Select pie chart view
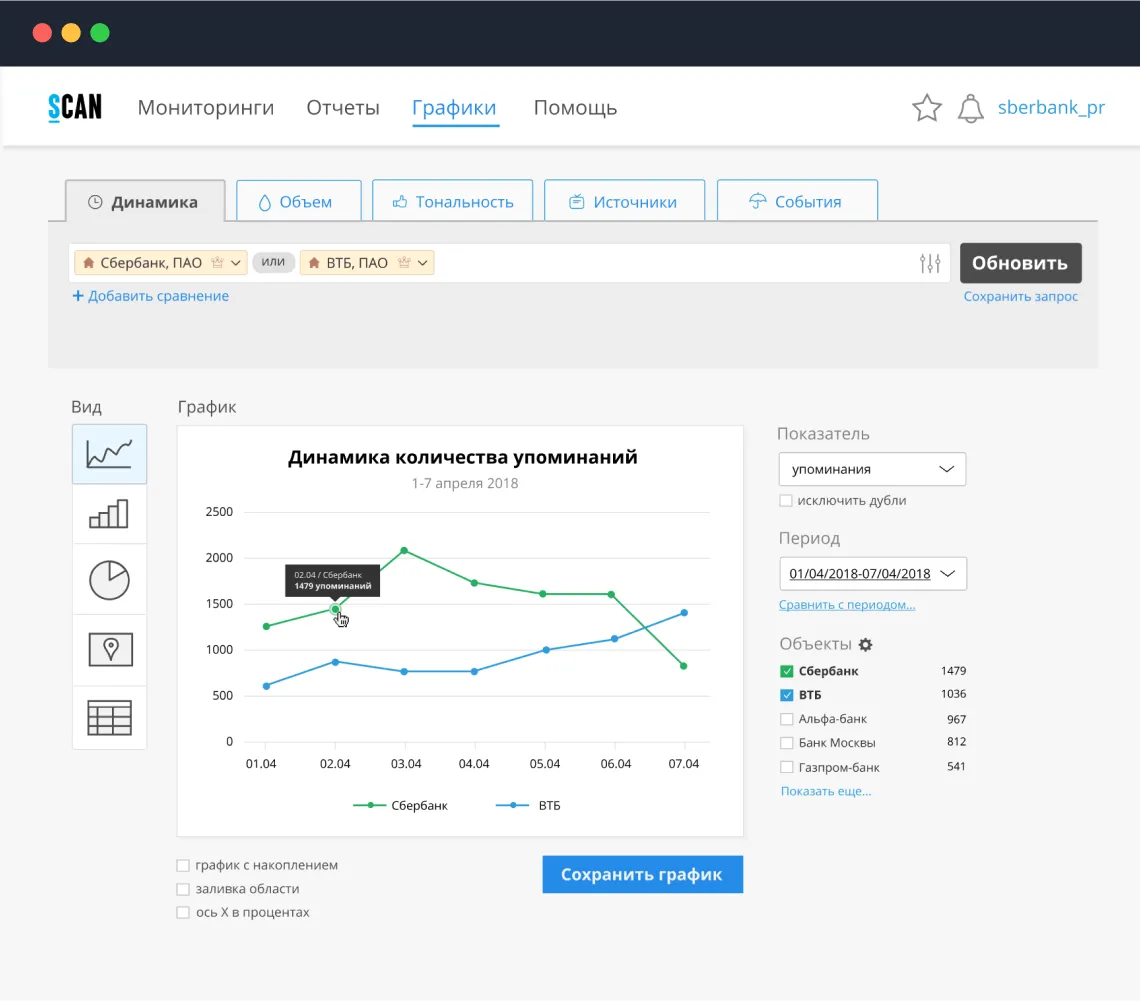 tap(109, 579)
